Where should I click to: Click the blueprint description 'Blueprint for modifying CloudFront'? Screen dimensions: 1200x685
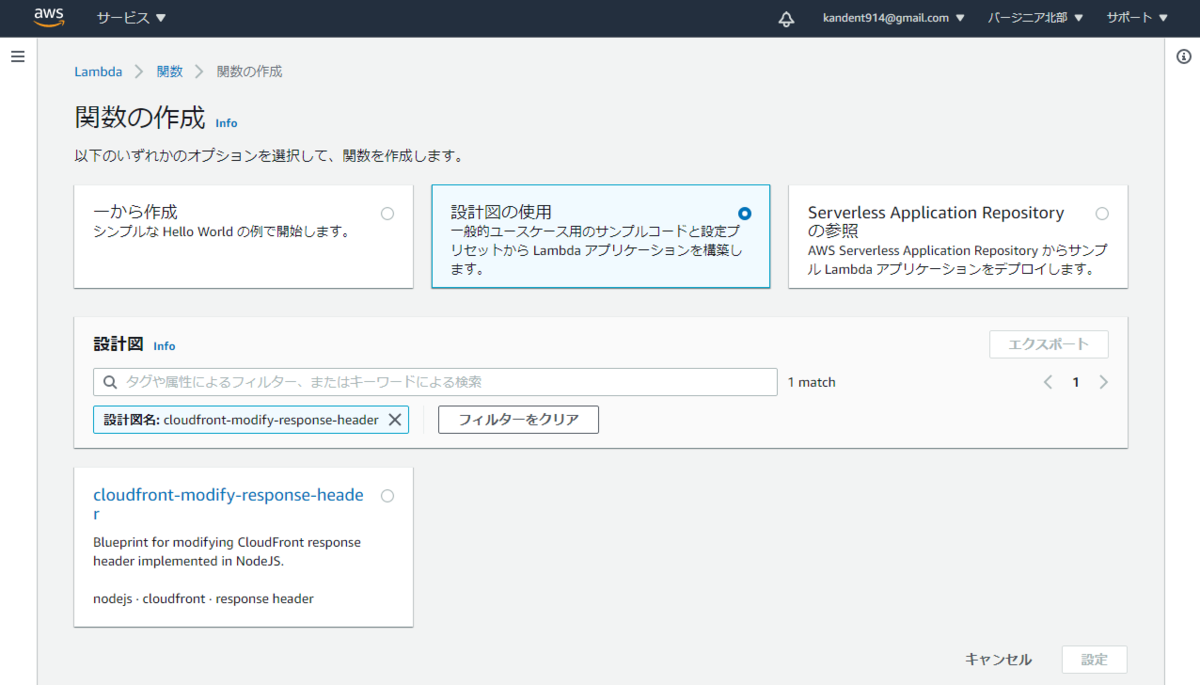click(x=227, y=552)
